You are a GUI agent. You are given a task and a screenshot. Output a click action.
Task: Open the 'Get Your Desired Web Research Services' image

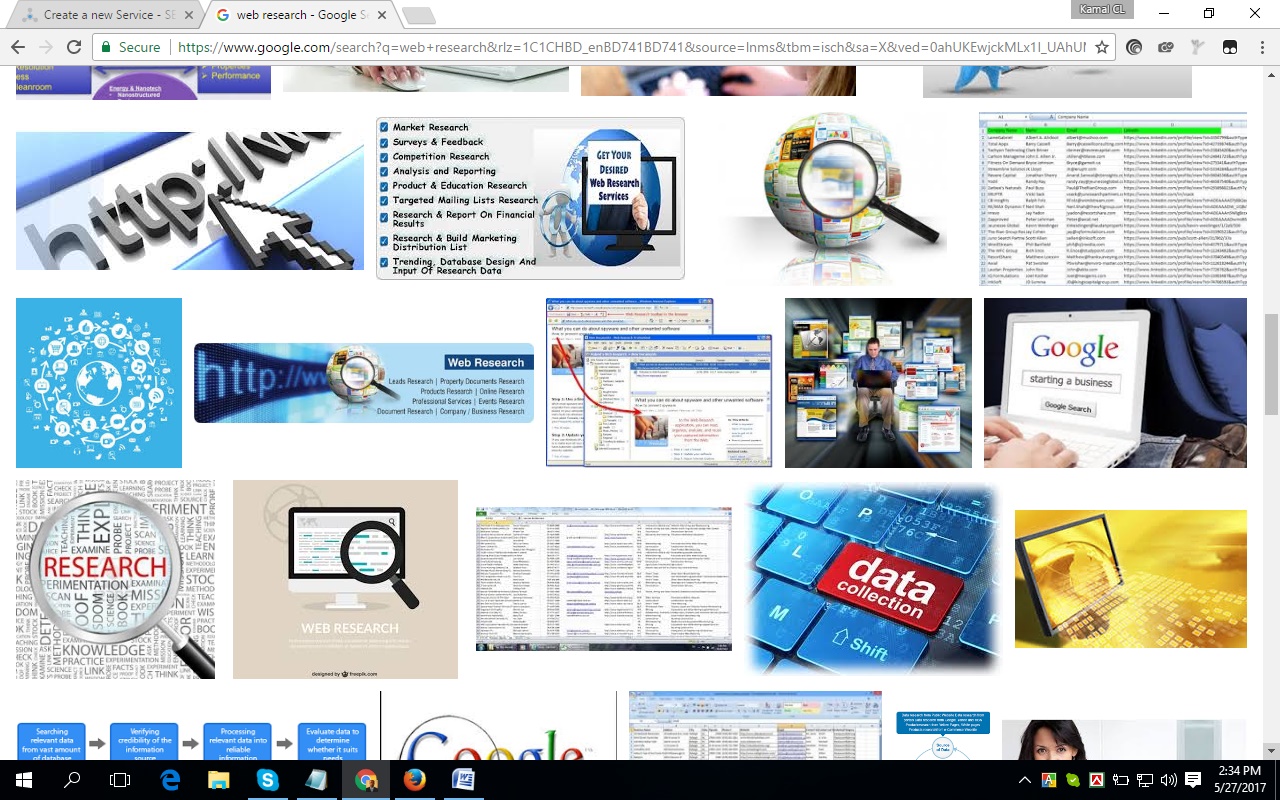530,198
